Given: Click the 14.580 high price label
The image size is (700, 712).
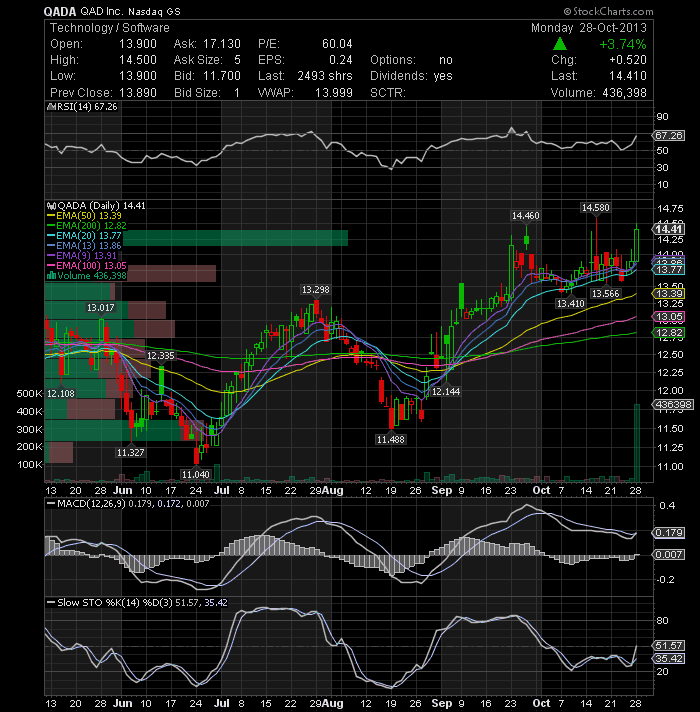Looking at the screenshot, I should pos(596,208).
